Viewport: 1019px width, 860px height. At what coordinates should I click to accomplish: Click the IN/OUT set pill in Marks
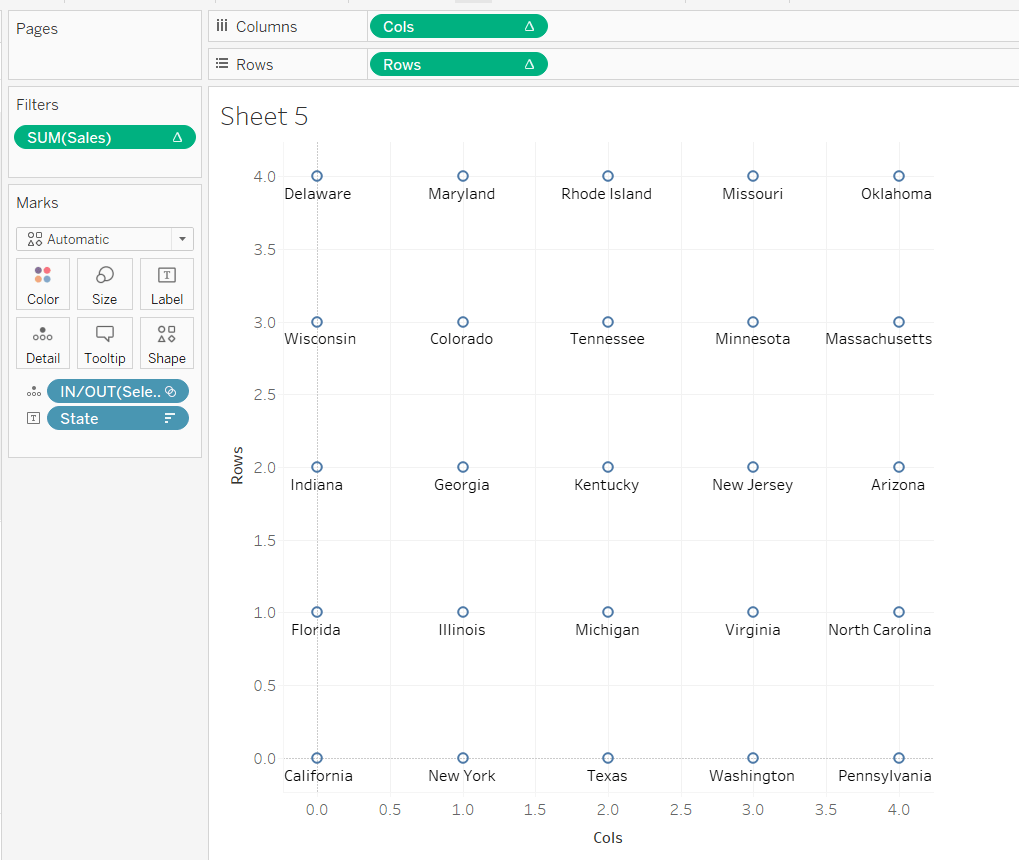117,392
